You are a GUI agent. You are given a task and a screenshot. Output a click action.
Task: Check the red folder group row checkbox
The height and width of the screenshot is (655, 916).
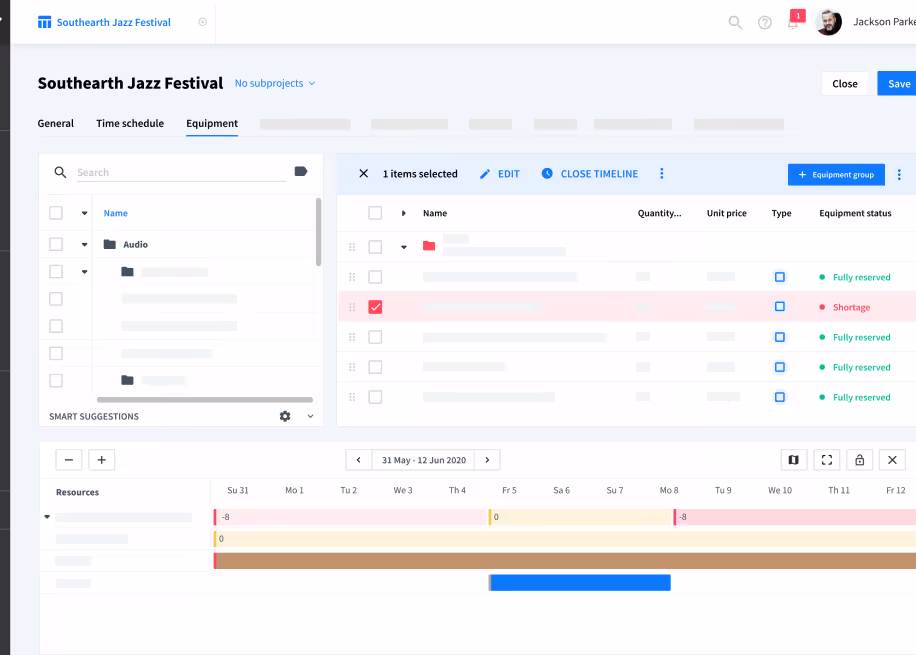click(x=375, y=247)
